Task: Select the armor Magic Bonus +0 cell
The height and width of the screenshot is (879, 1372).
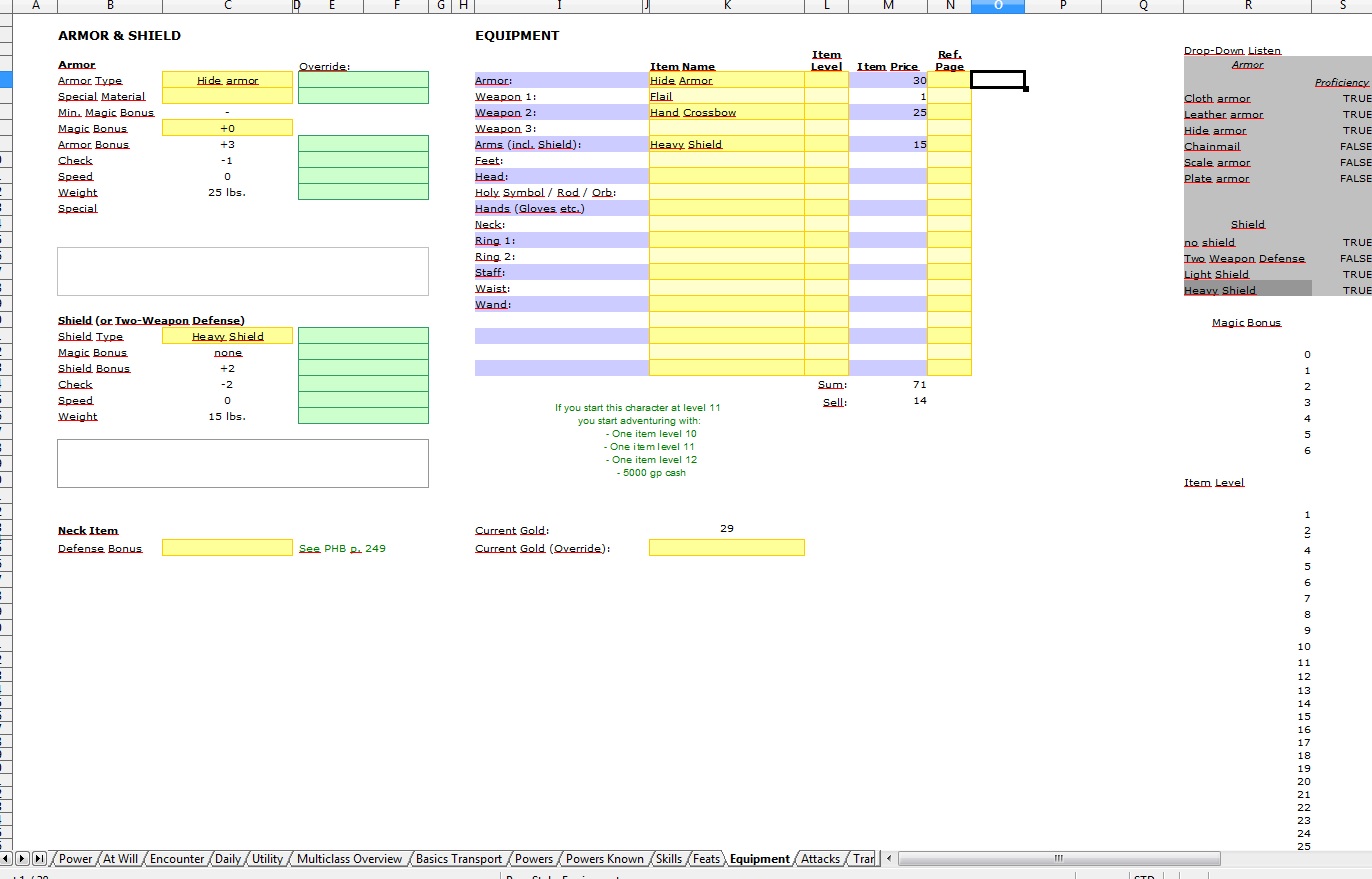Action: 227,128
